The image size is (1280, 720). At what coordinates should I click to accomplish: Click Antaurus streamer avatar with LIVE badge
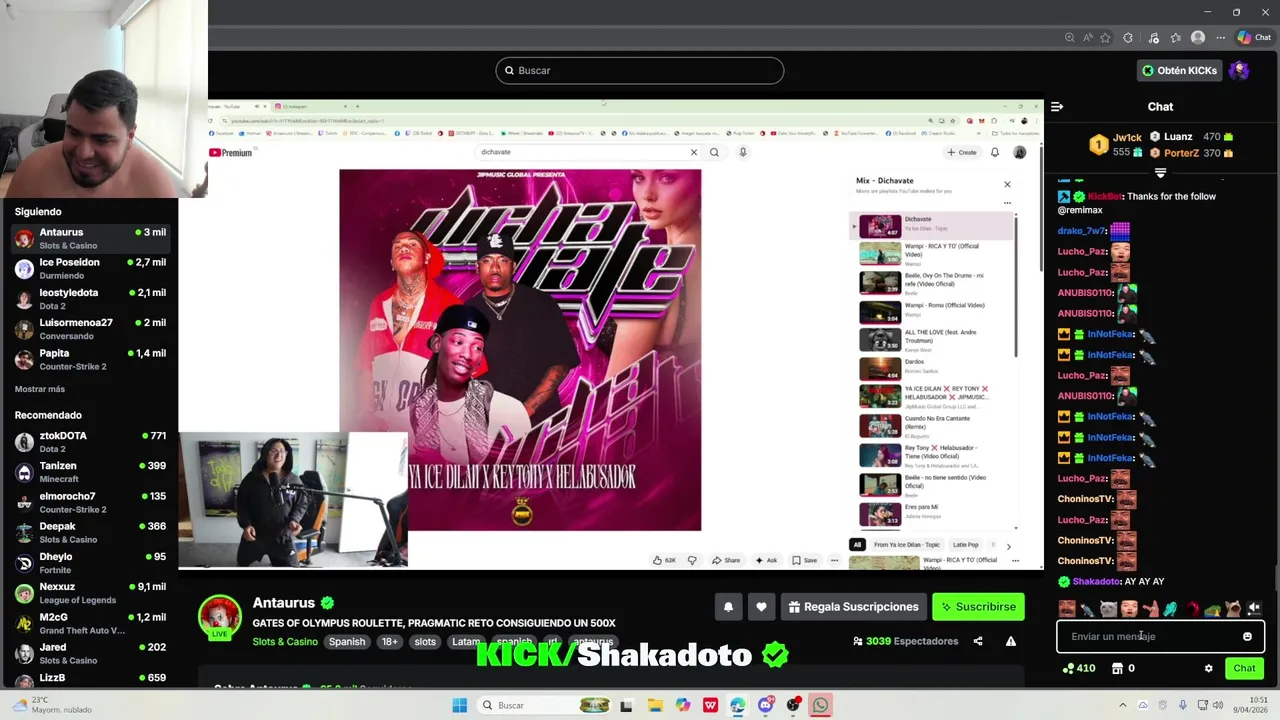(x=220, y=618)
